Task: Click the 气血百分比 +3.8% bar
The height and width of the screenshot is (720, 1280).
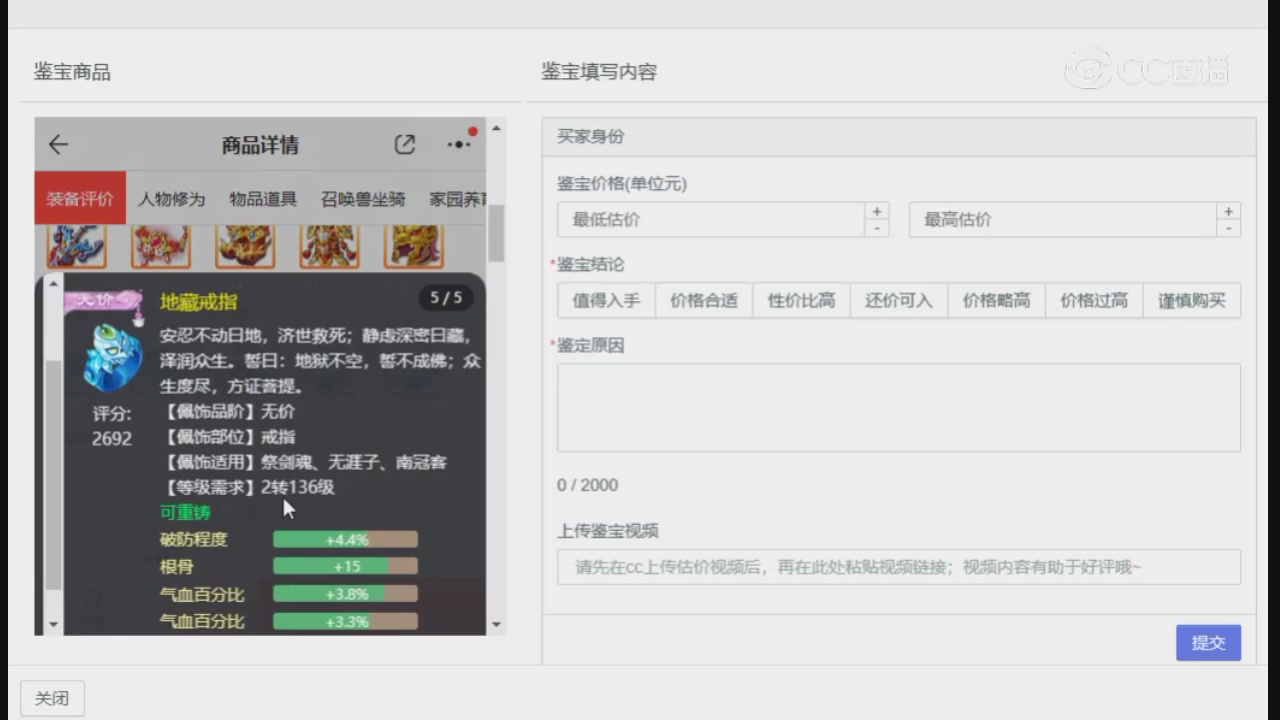Action: click(345, 594)
